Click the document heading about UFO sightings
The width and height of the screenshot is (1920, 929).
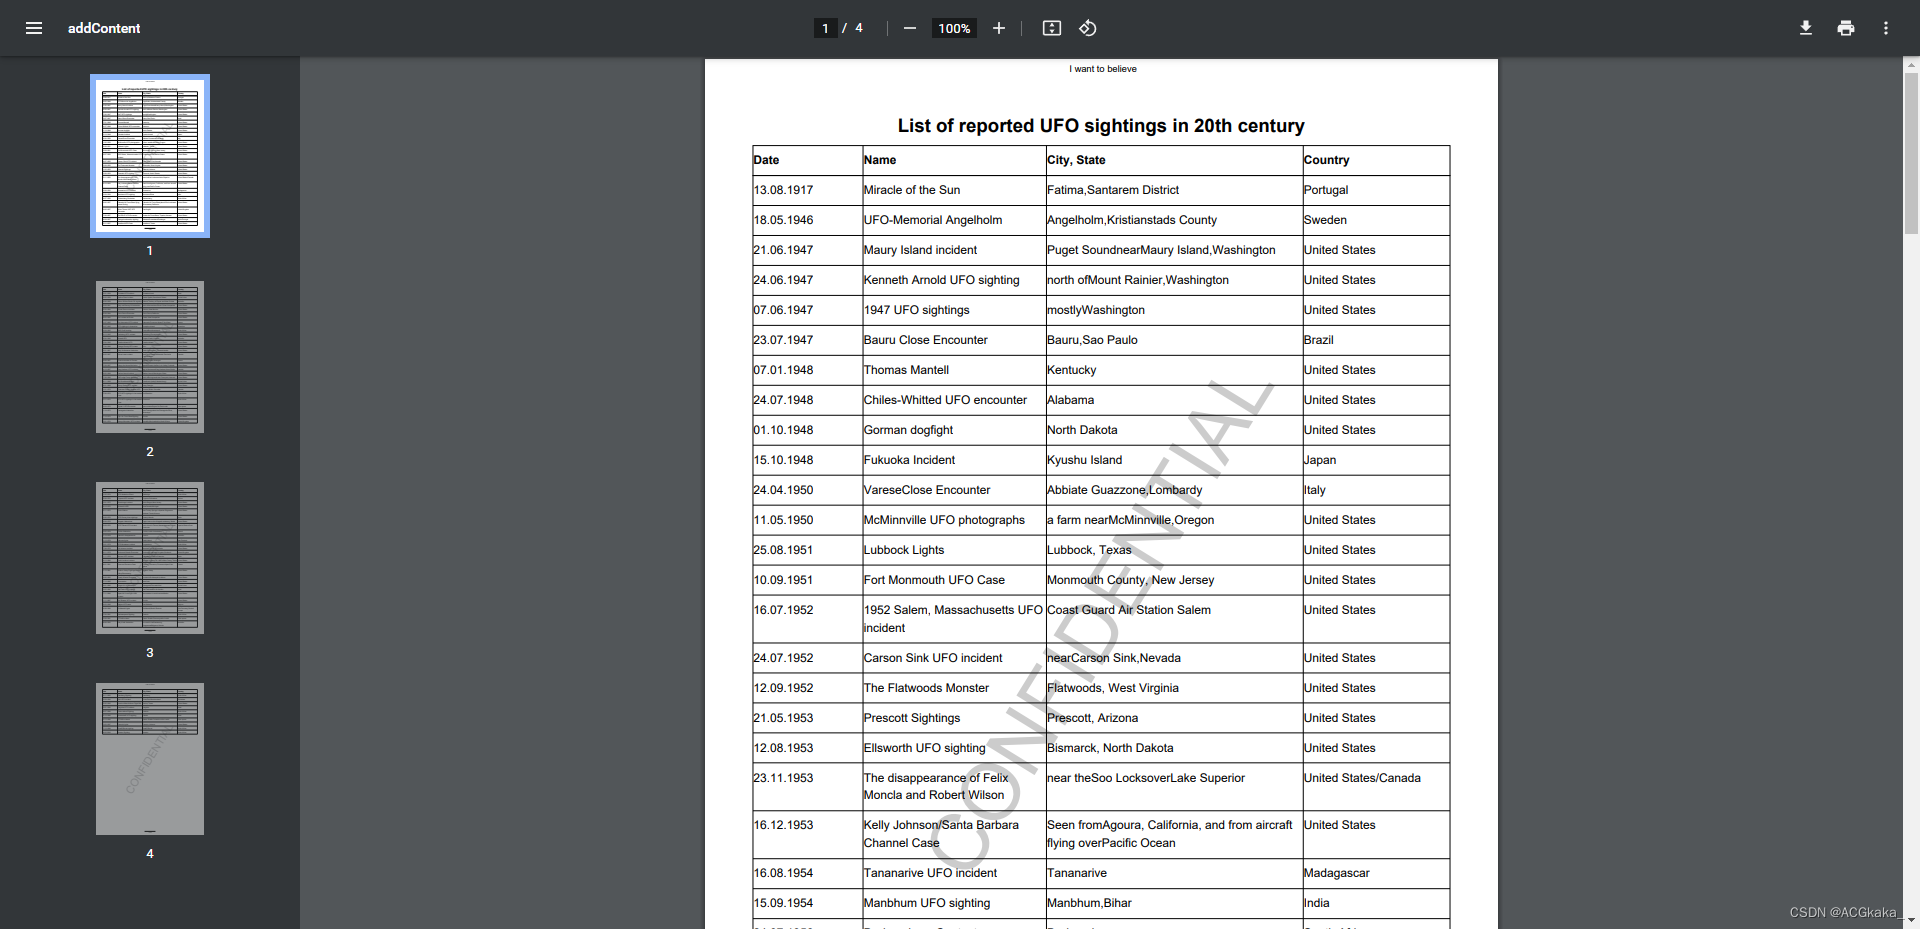tap(1101, 126)
